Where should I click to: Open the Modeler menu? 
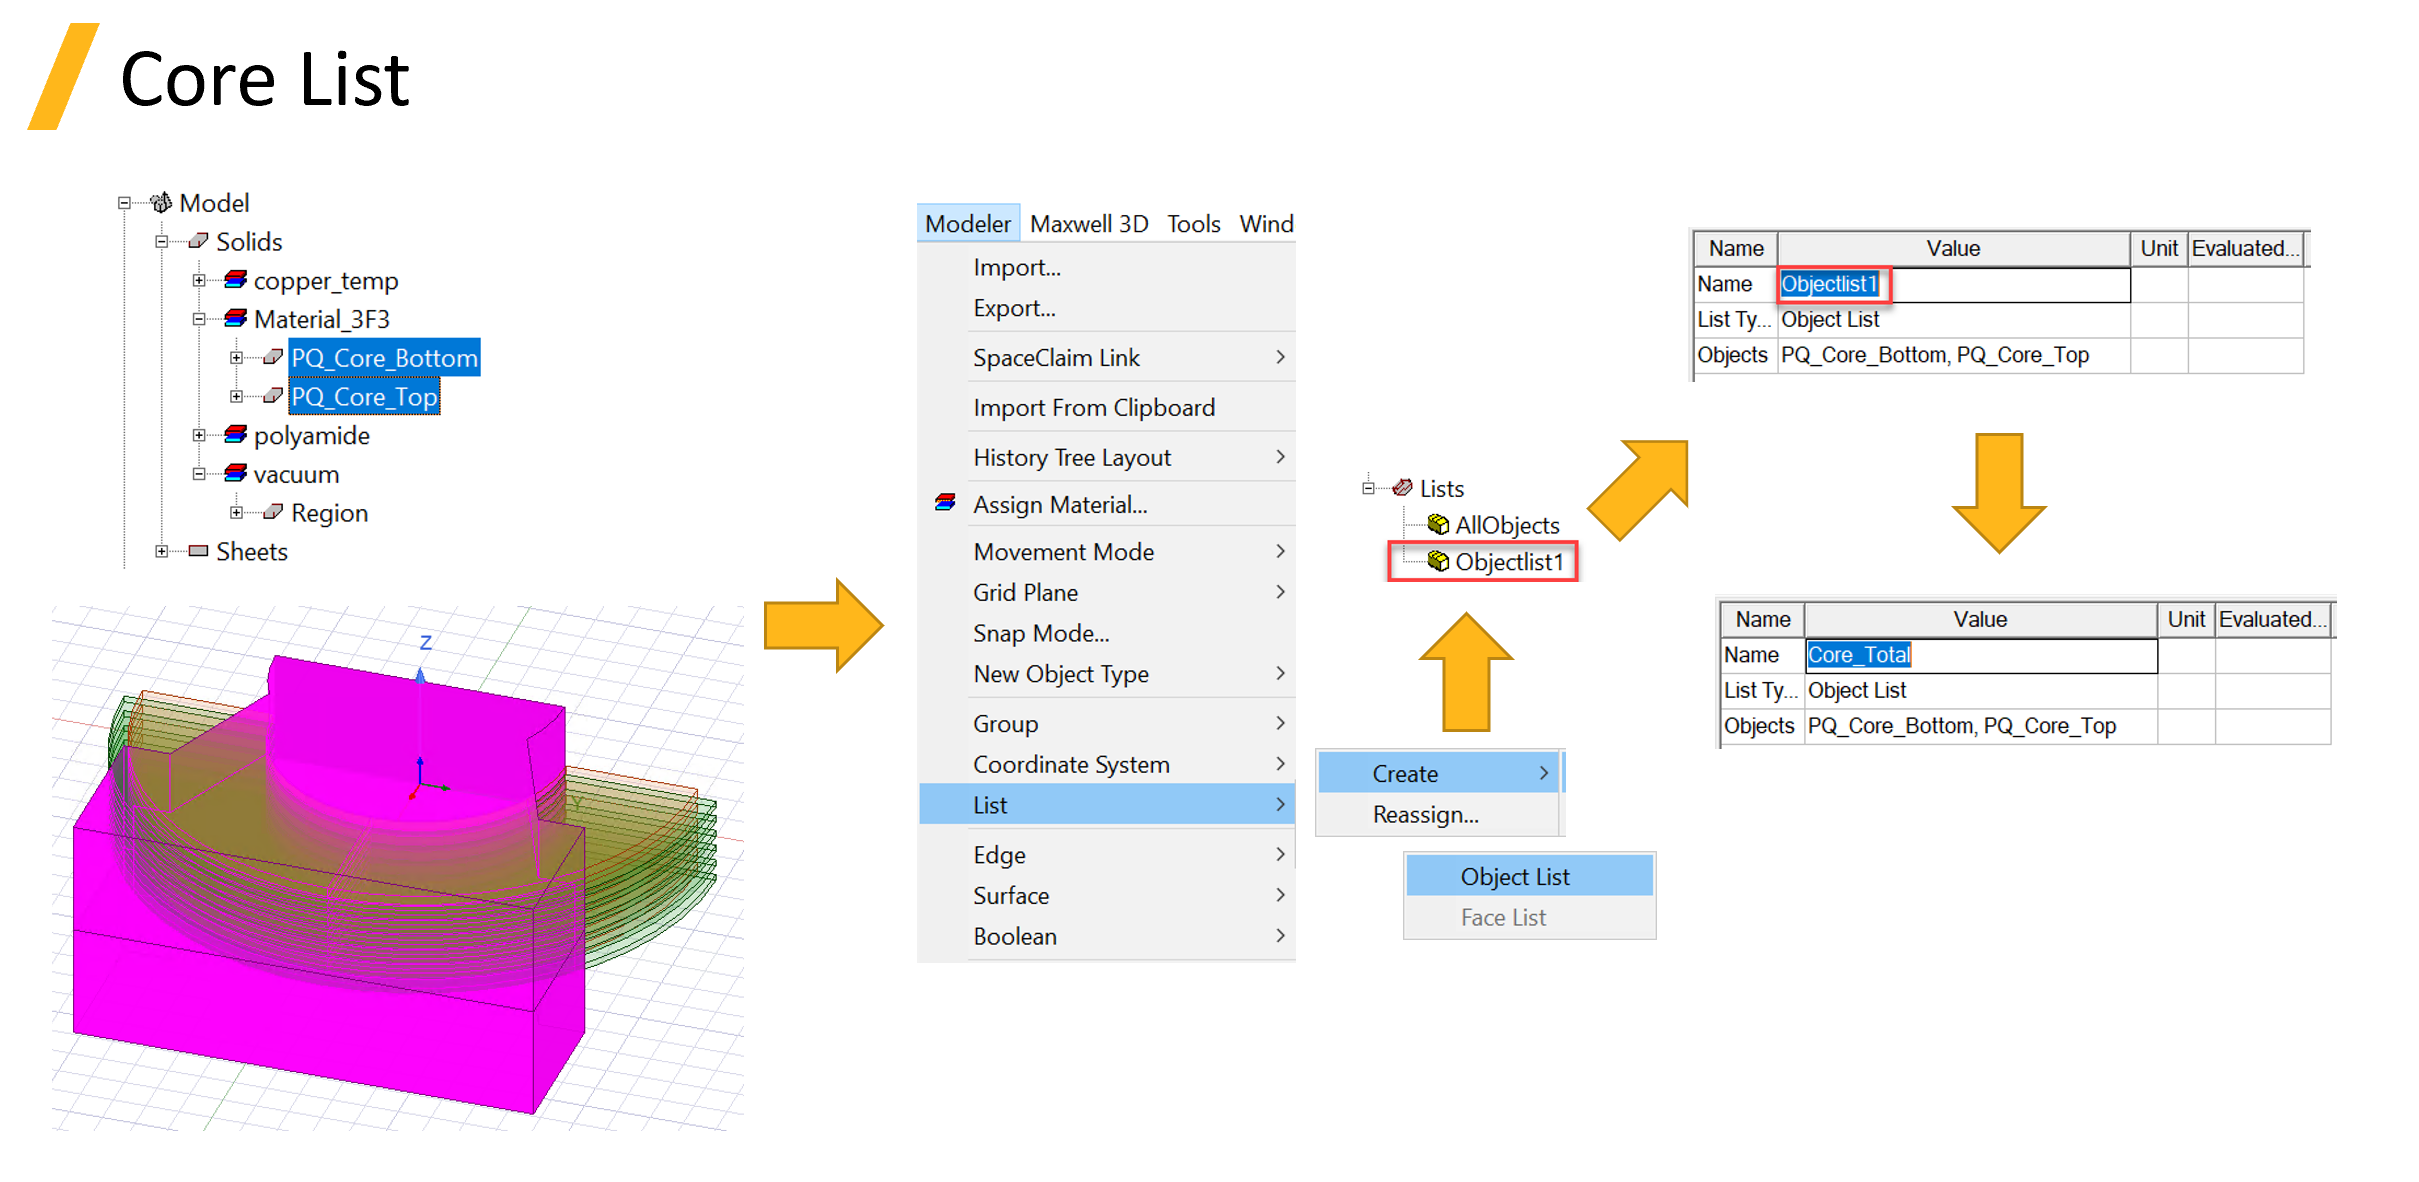(x=967, y=224)
